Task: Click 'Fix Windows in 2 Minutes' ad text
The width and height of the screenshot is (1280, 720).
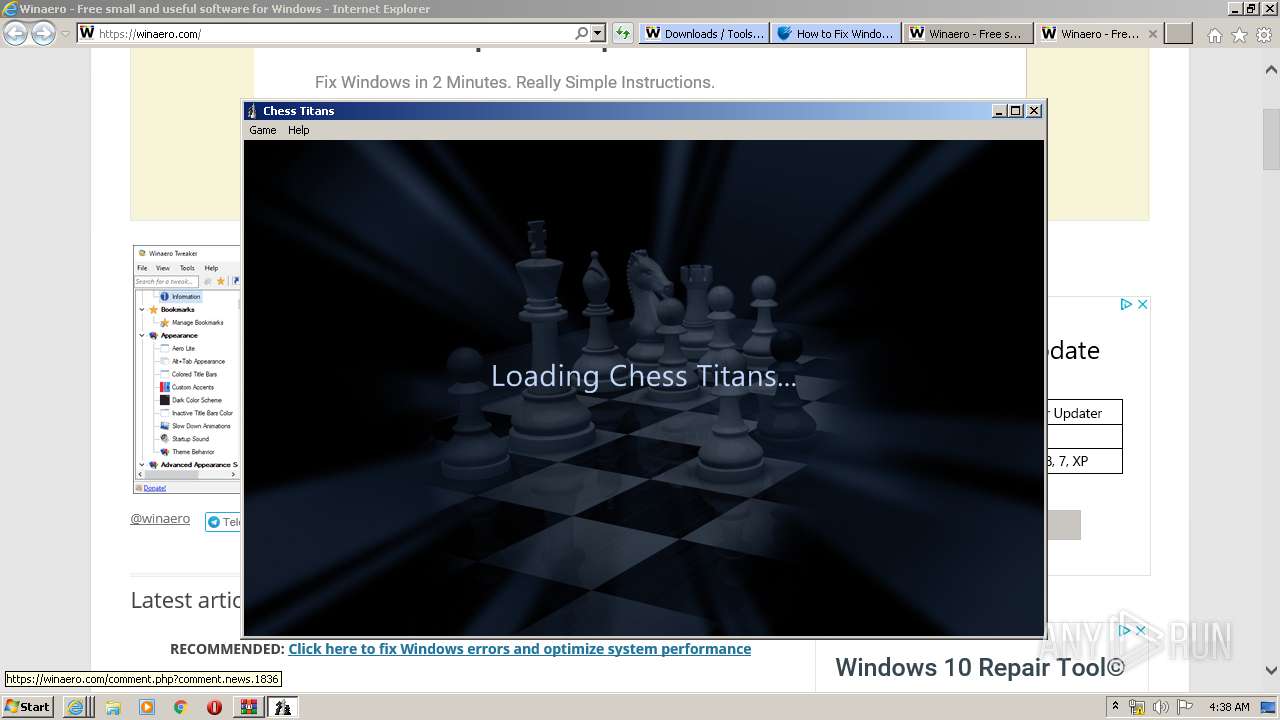Action: coord(515,82)
